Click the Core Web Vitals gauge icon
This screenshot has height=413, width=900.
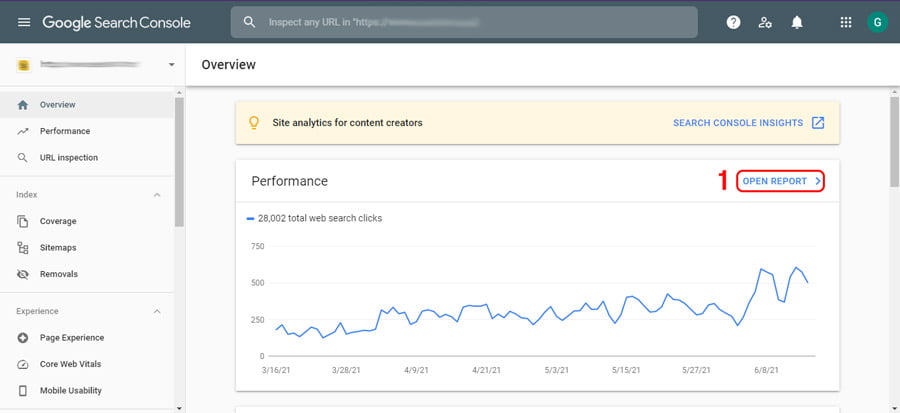click(x=22, y=364)
